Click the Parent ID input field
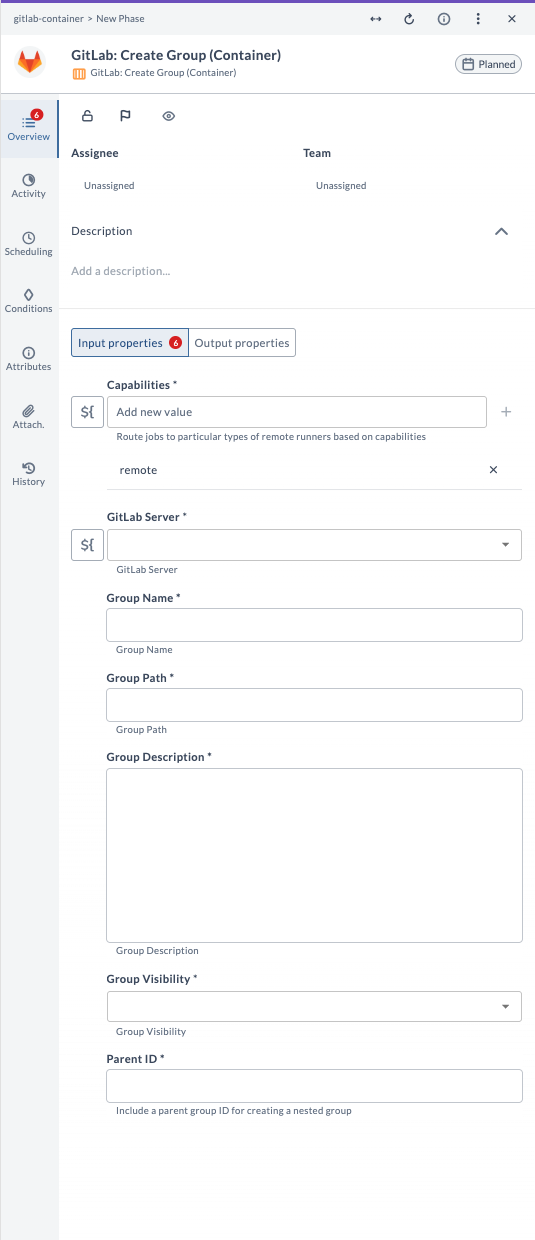This screenshot has height=1240, width=535. [314, 1086]
